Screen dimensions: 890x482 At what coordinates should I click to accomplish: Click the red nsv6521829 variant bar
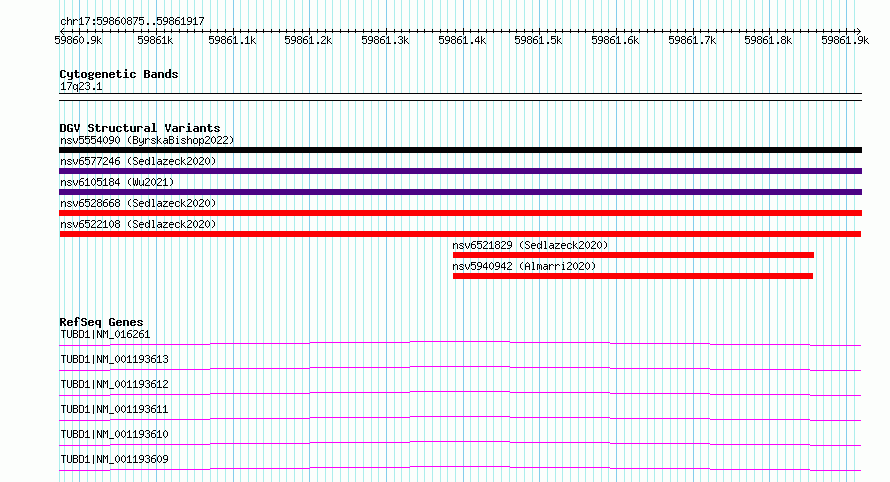633,255
